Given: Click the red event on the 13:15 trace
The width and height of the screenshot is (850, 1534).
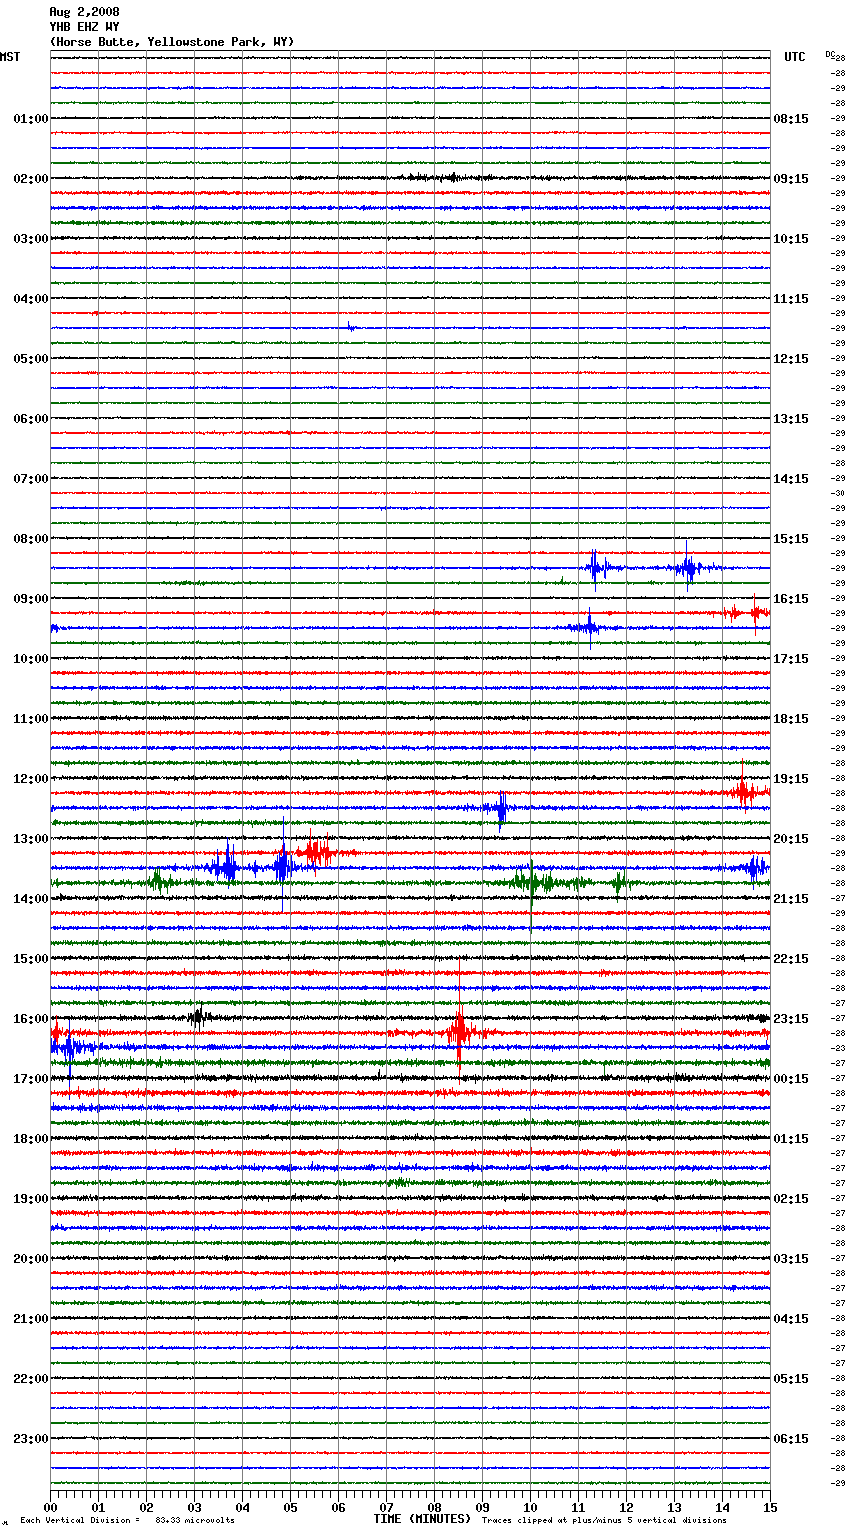Looking at the screenshot, I should click(317, 852).
